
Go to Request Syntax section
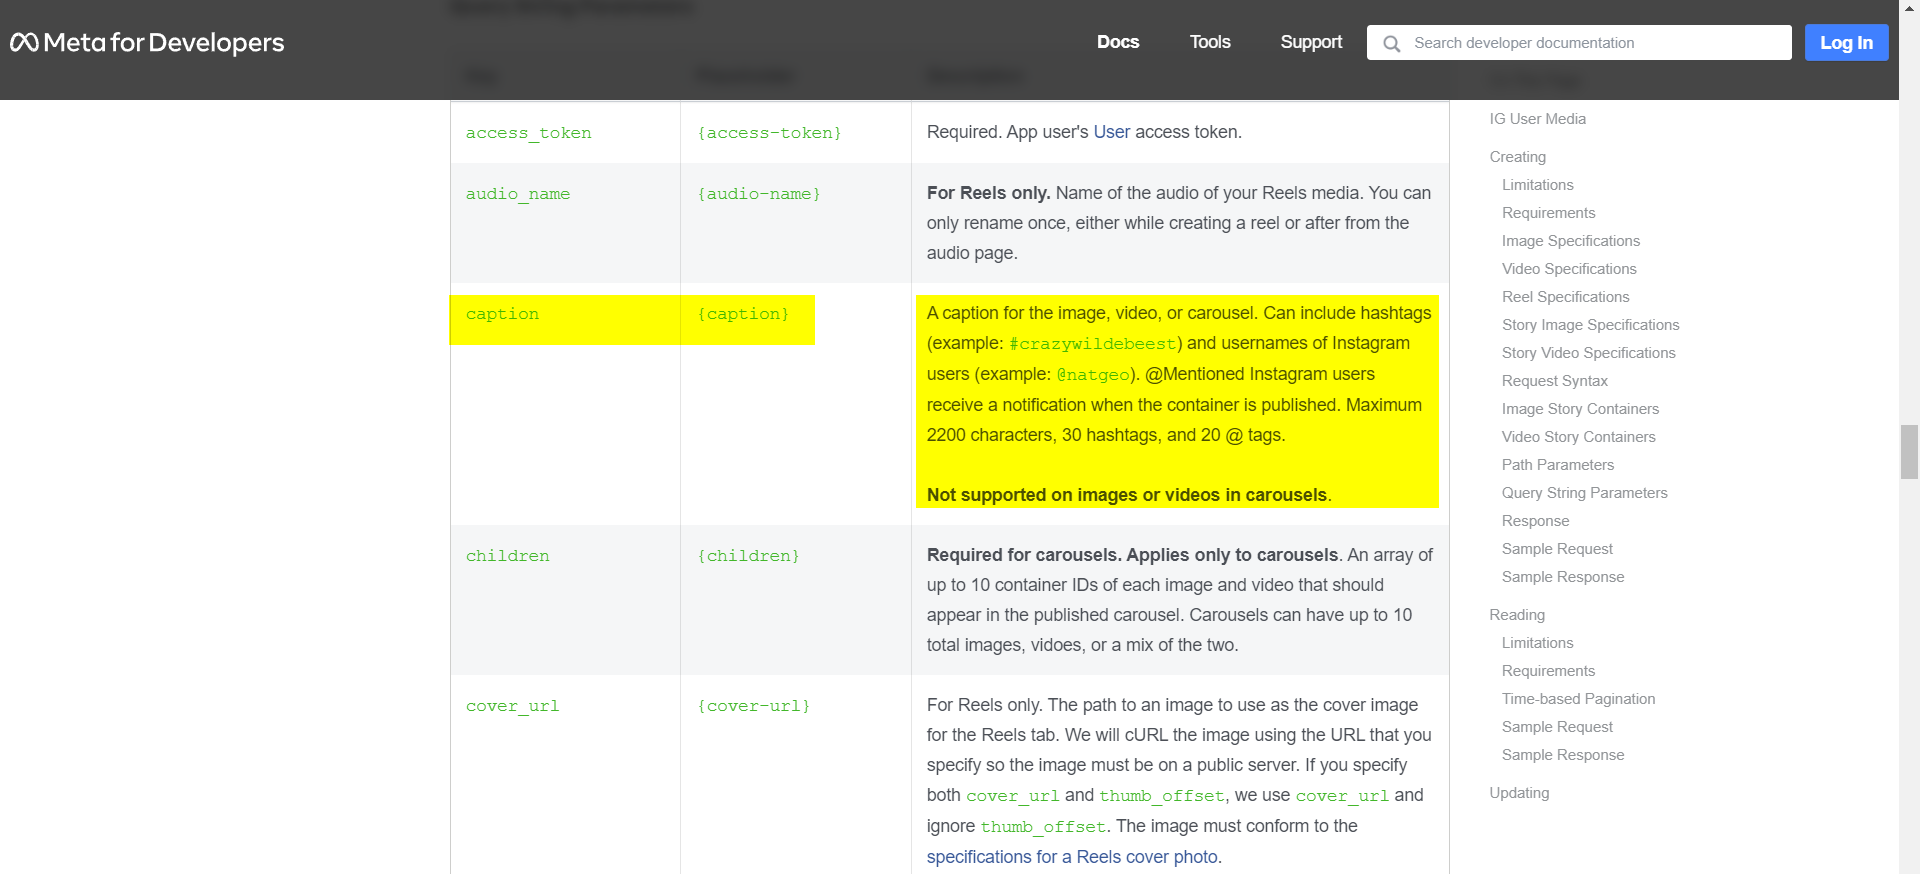(1554, 381)
